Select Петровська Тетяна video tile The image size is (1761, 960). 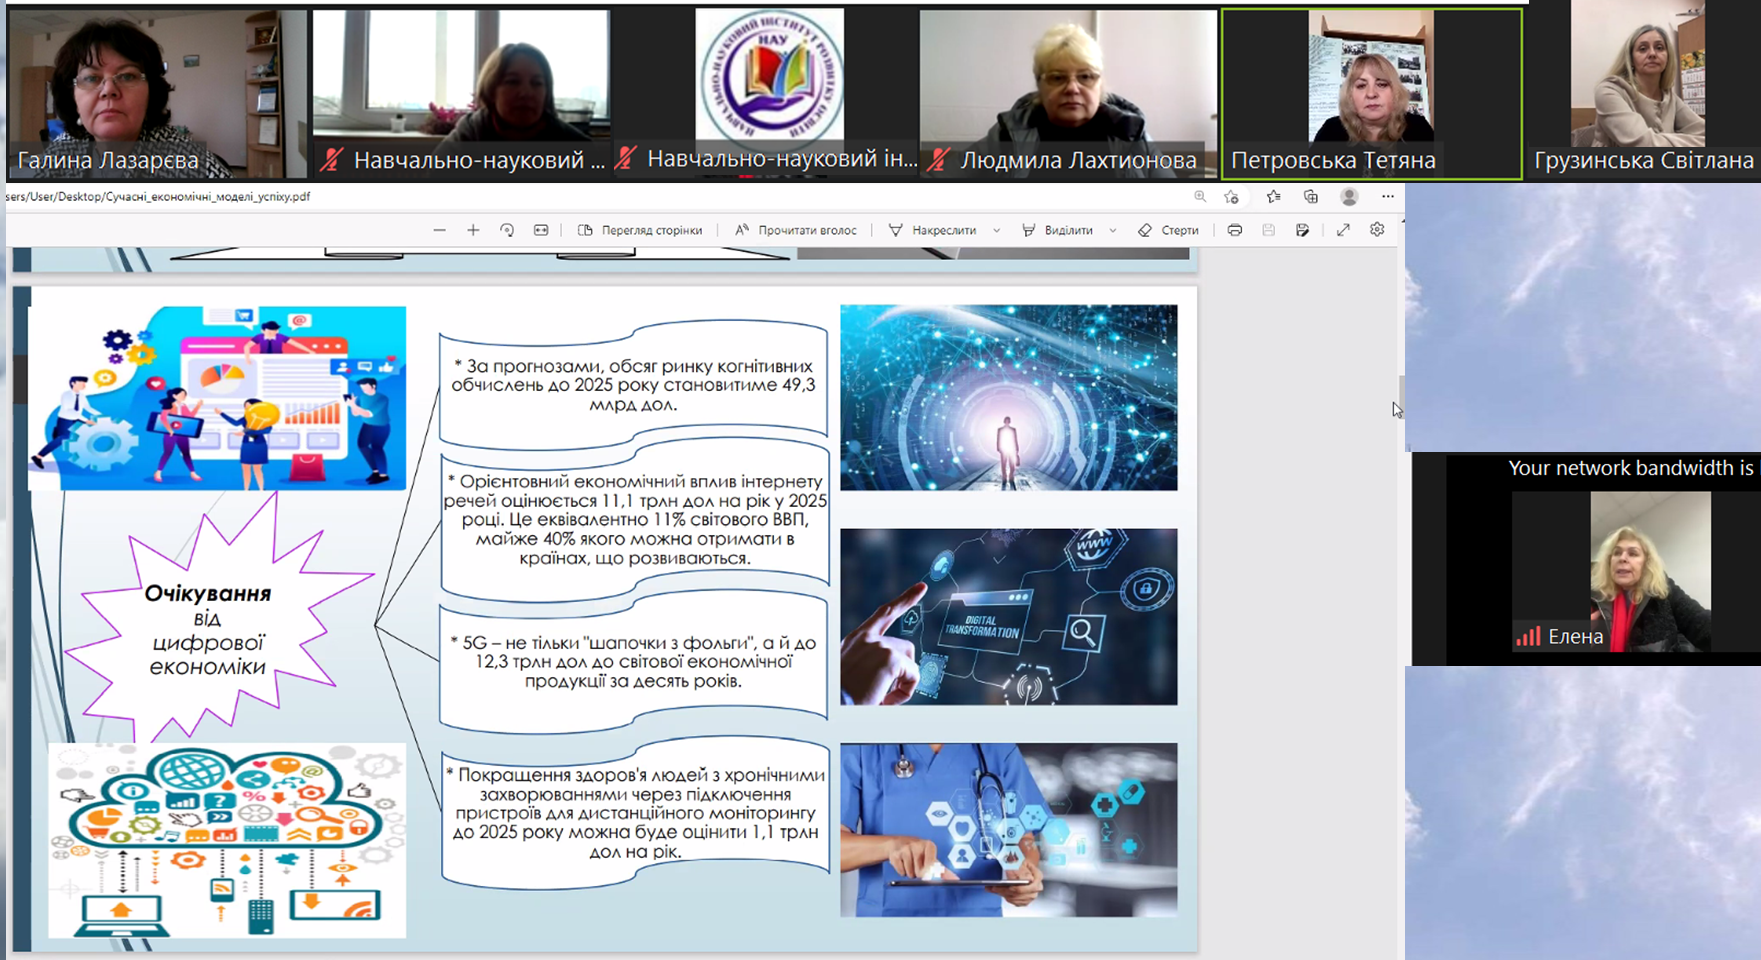pyautogui.click(x=1371, y=94)
